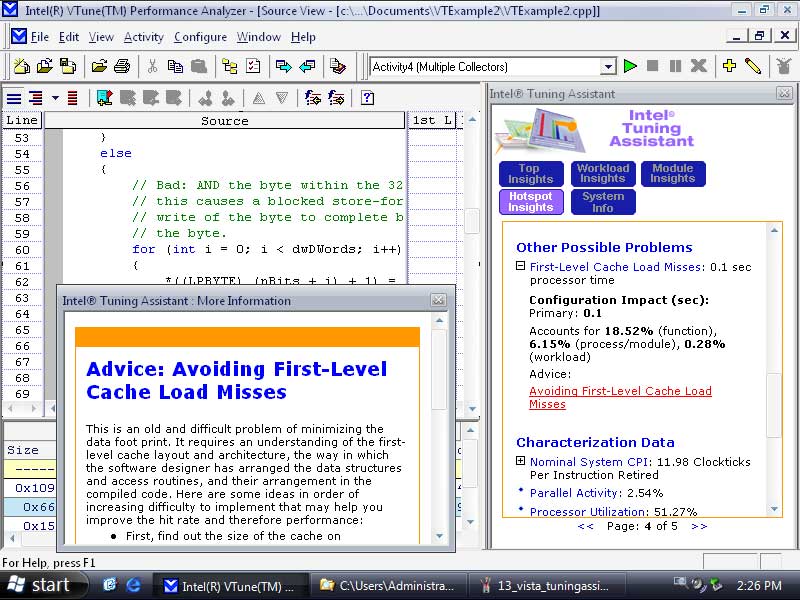Switch to Top Insights
This screenshot has width=800, height=600.
531,174
